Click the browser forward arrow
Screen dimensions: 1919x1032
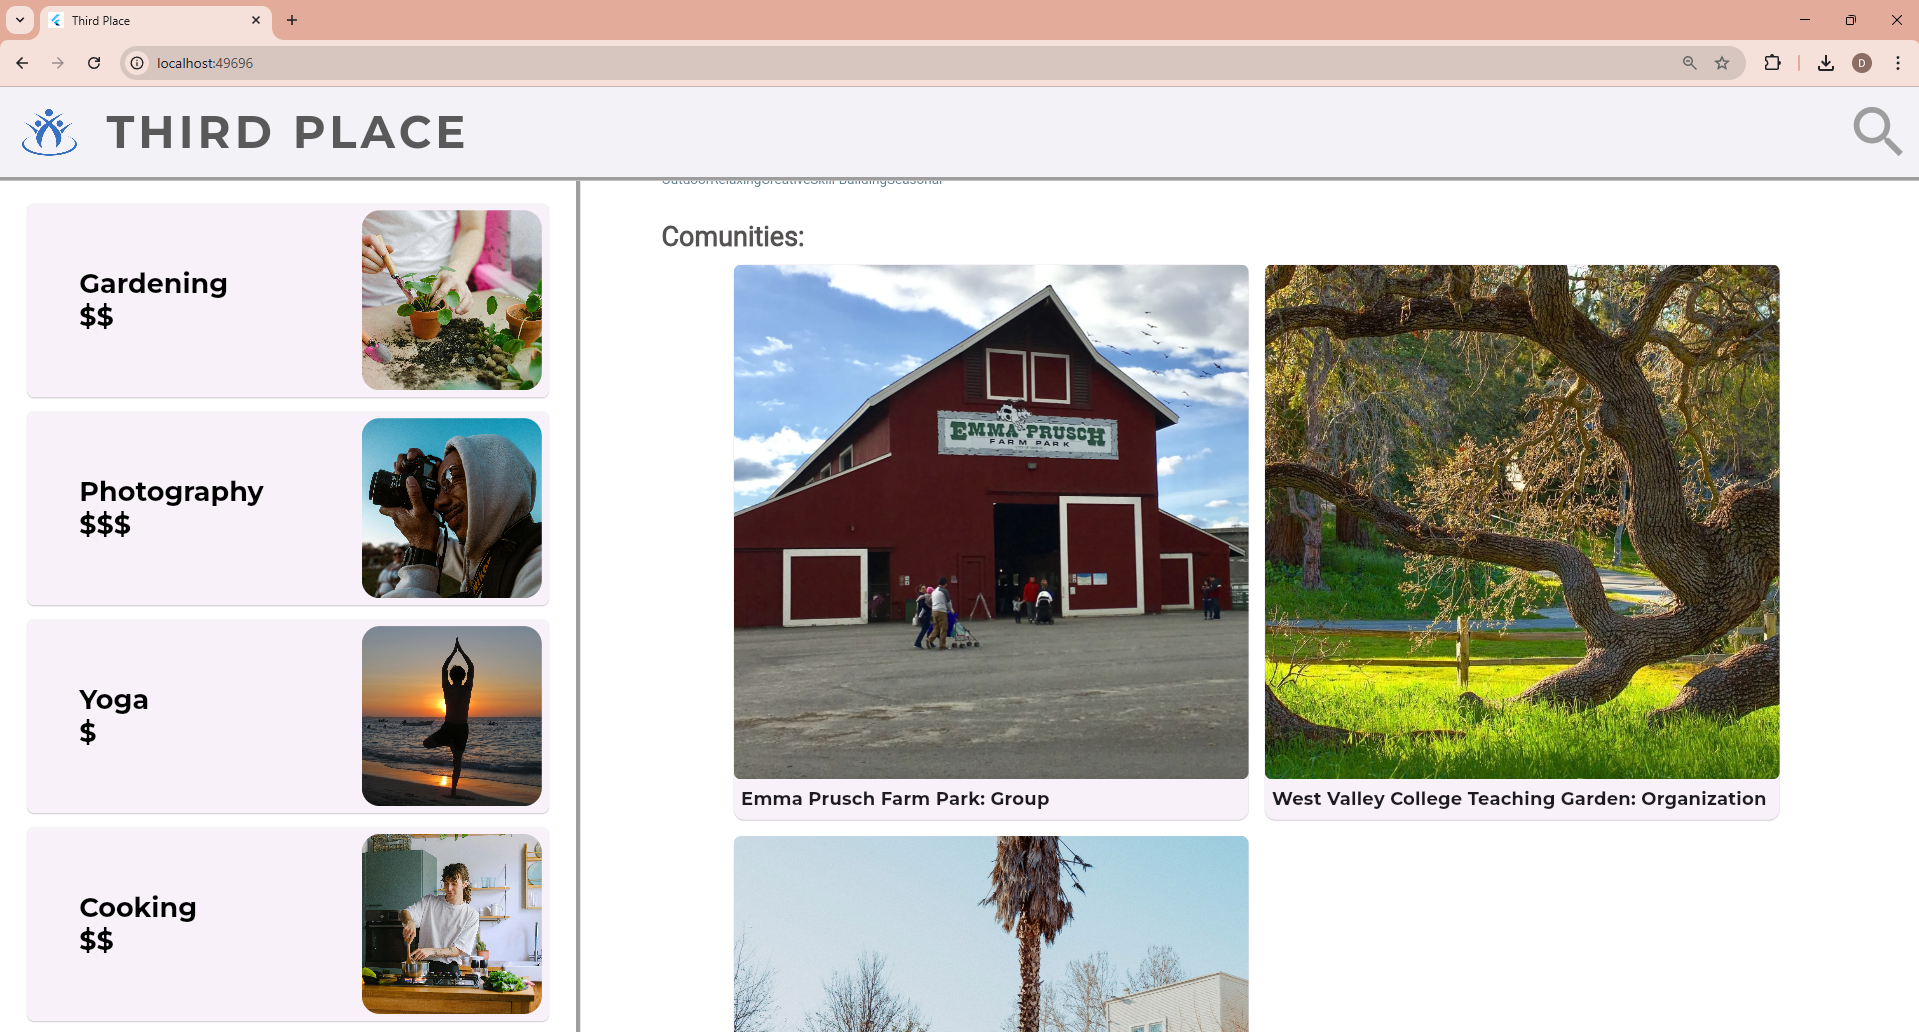click(58, 63)
